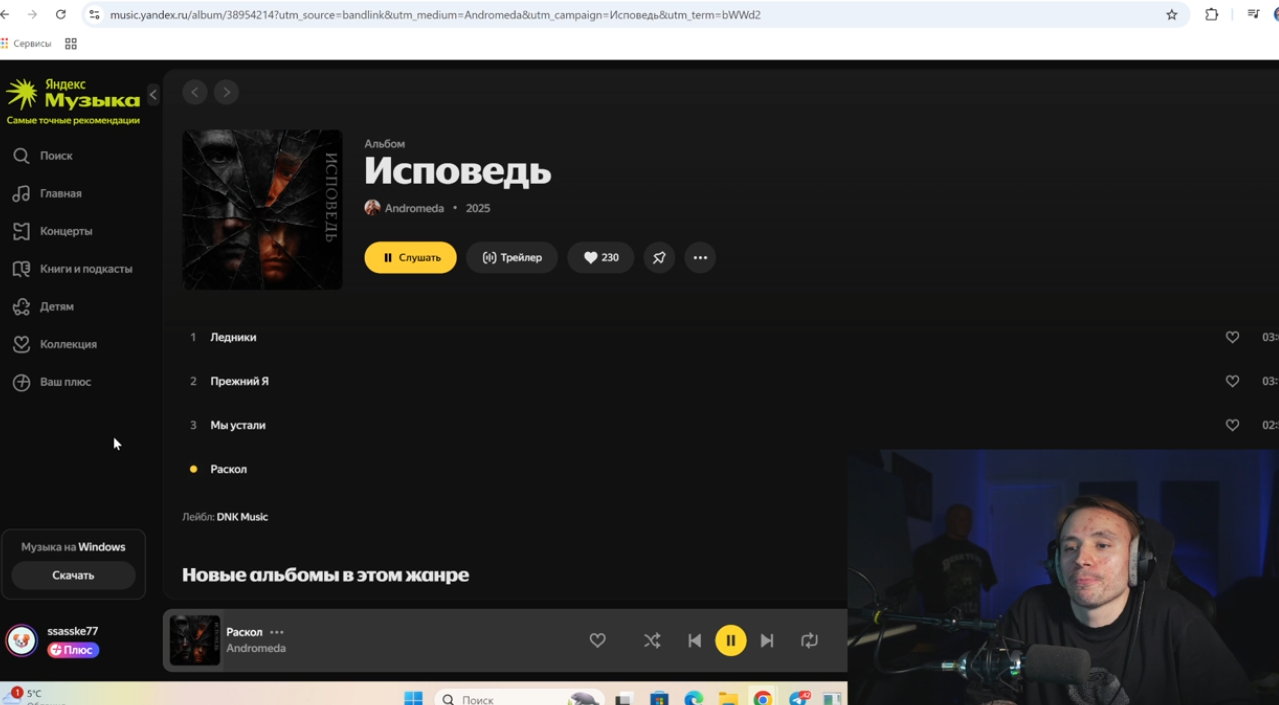Like the track Ледники with its heart
The height and width of the screenshot is (705, 1279).
(x=1232, y=338)
